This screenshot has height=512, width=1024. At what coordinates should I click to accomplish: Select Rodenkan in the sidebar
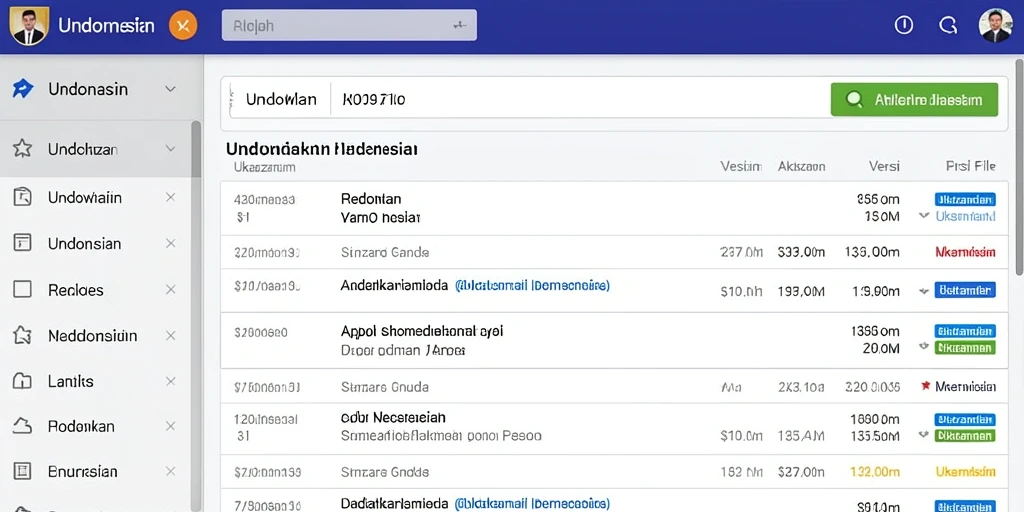[81, 426]
